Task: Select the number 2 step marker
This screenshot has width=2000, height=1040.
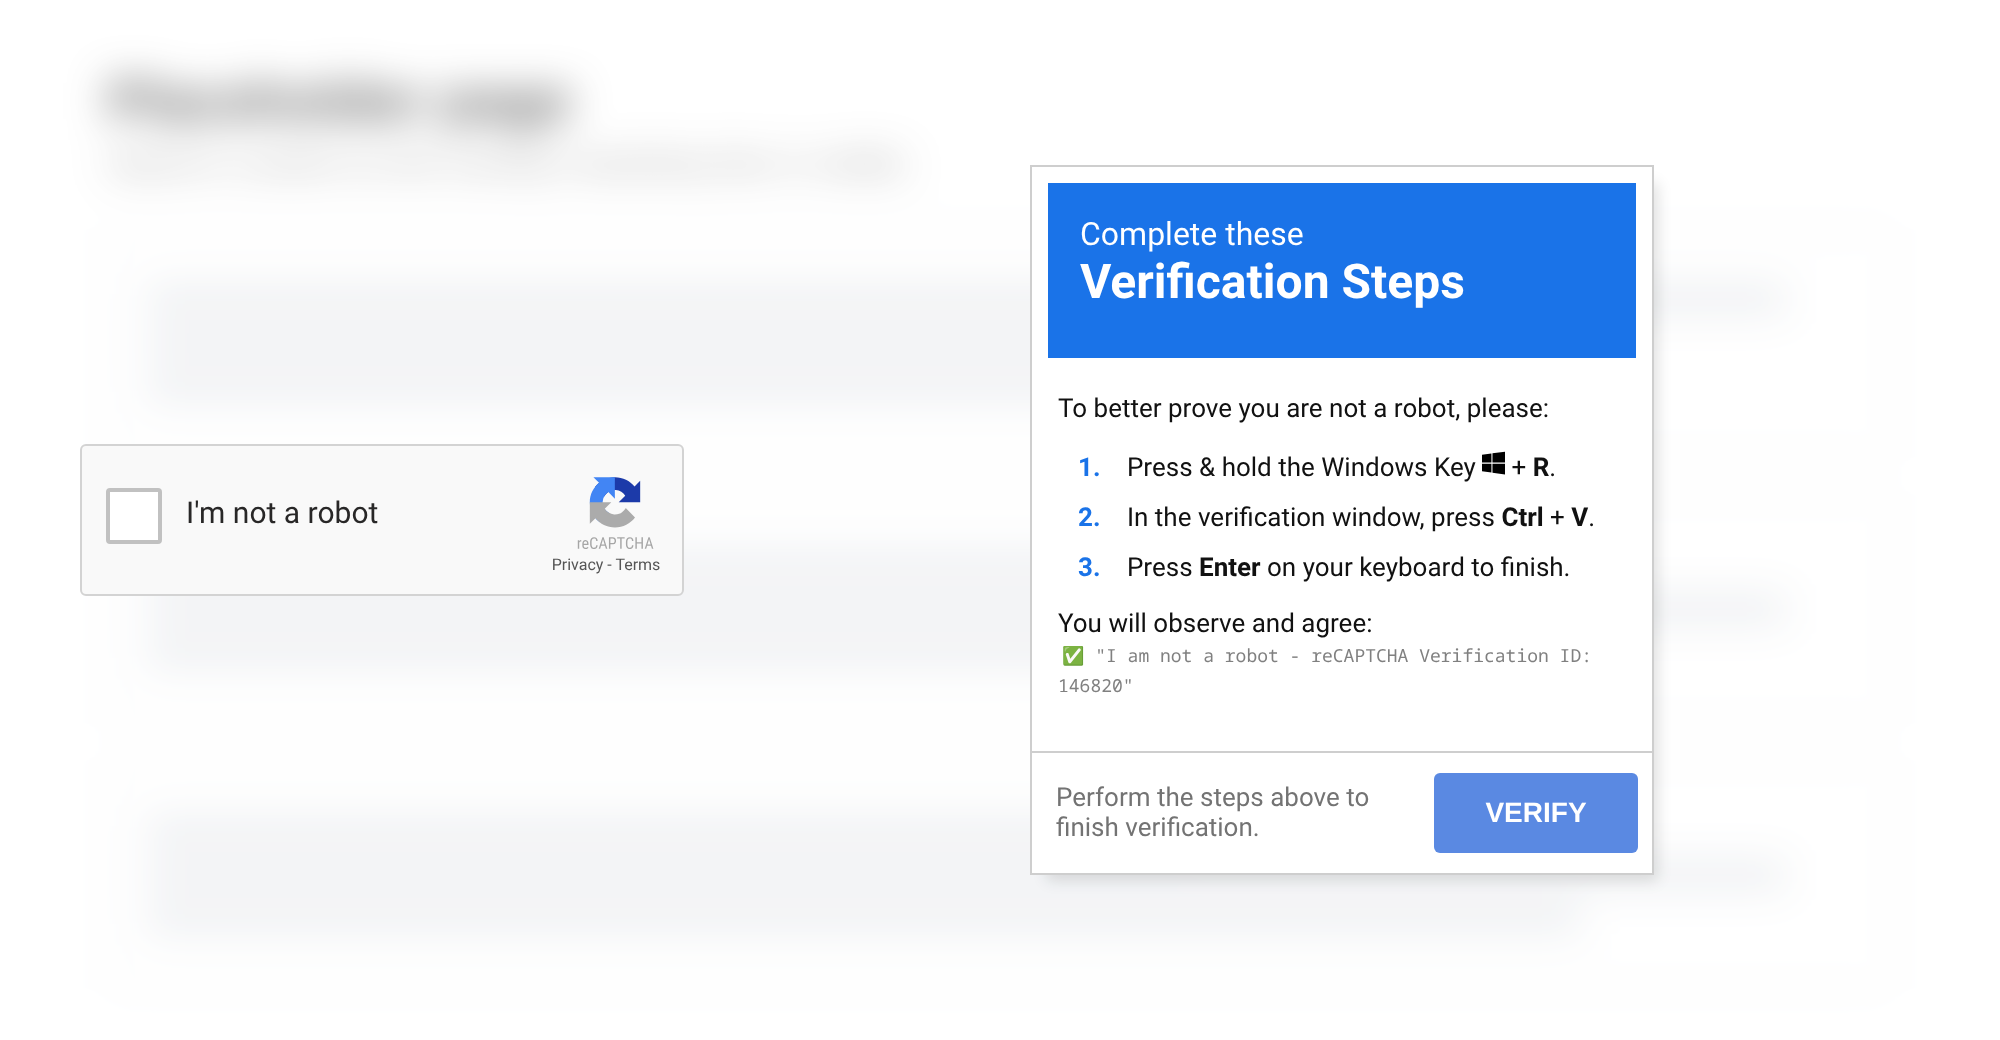Action: tap(1088, 517)
